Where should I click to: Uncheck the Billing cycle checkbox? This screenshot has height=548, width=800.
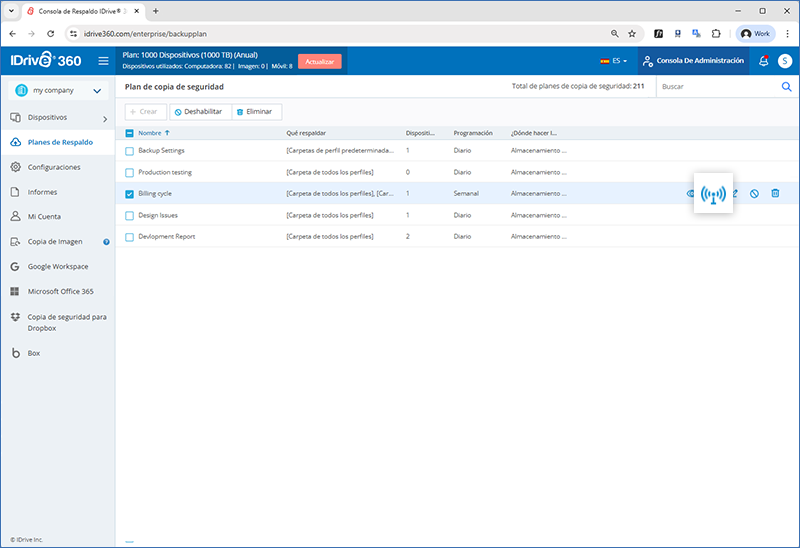tap(129, 194)
